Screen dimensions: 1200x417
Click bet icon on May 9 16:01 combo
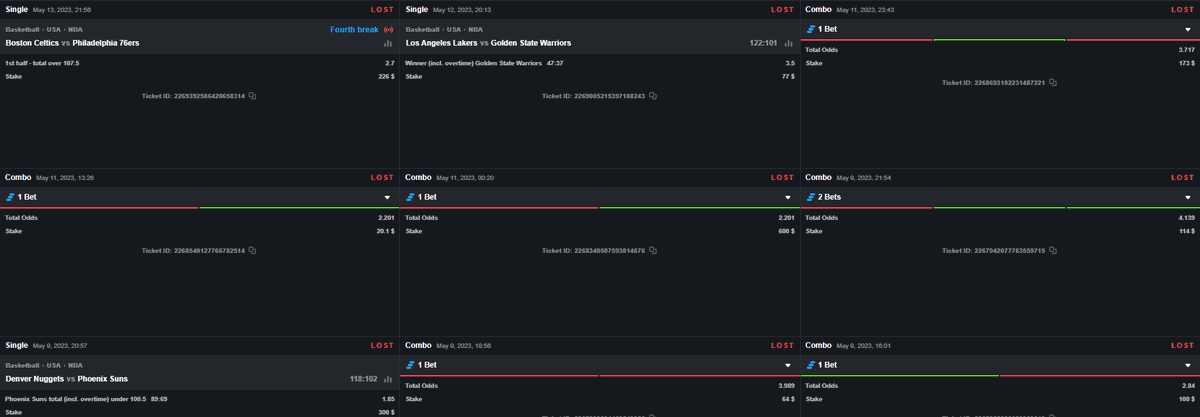[810, 365]
